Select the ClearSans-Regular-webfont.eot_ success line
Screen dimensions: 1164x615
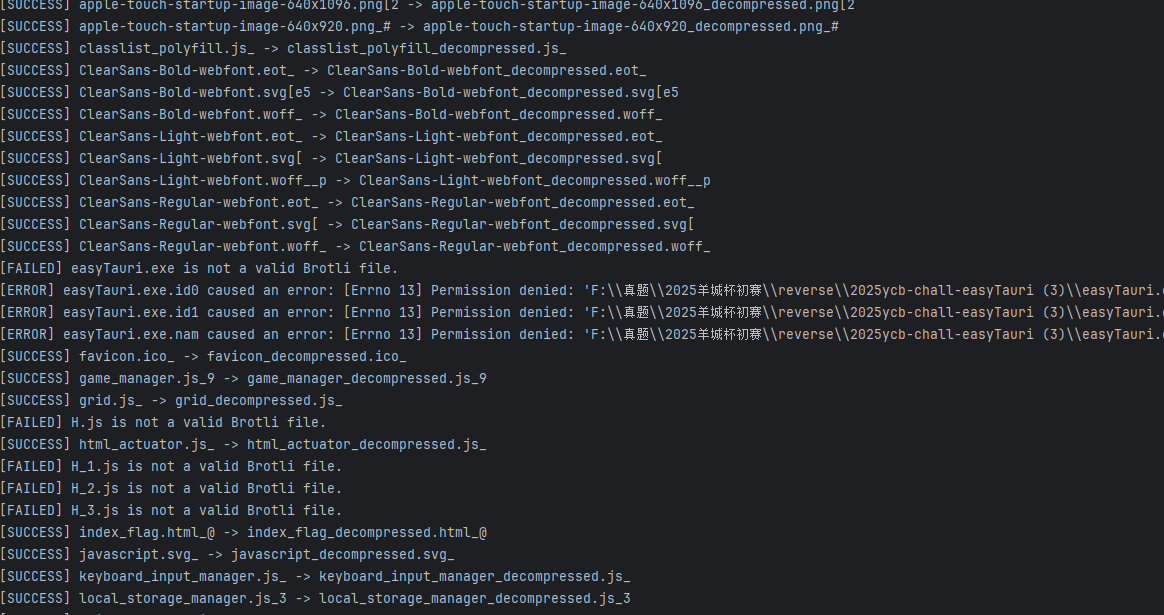coord(347,202)
